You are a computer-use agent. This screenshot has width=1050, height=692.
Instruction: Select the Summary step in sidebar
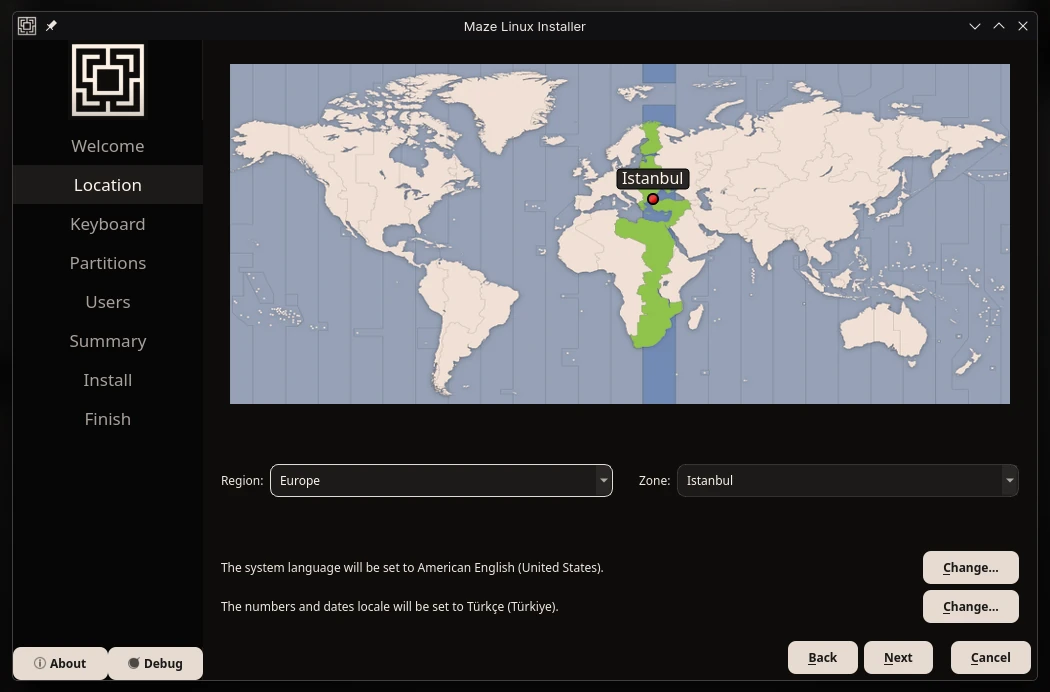(x=108, y=341)
